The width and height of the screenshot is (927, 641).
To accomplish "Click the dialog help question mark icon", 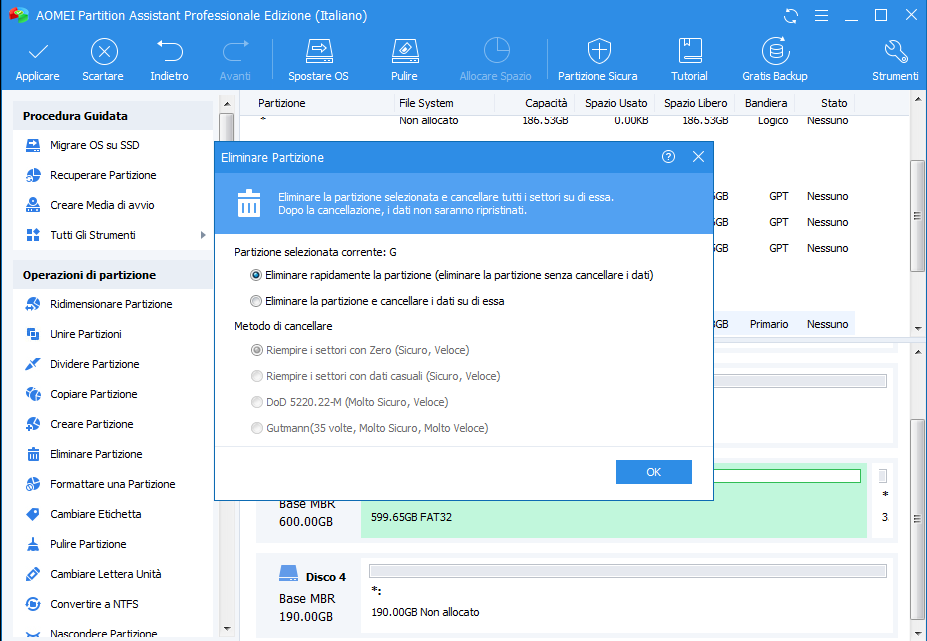I will (x=668, y=157).
